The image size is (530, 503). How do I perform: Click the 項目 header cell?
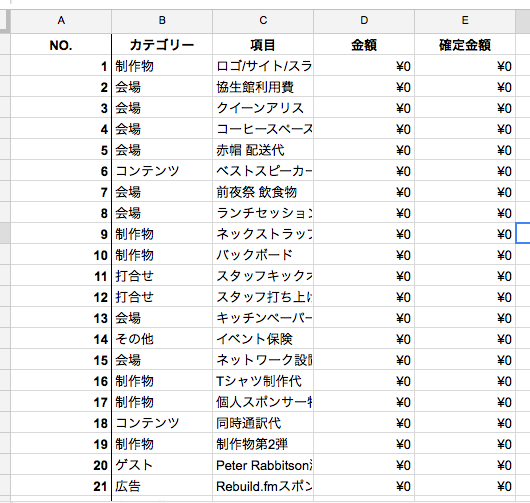click(263, 44)
